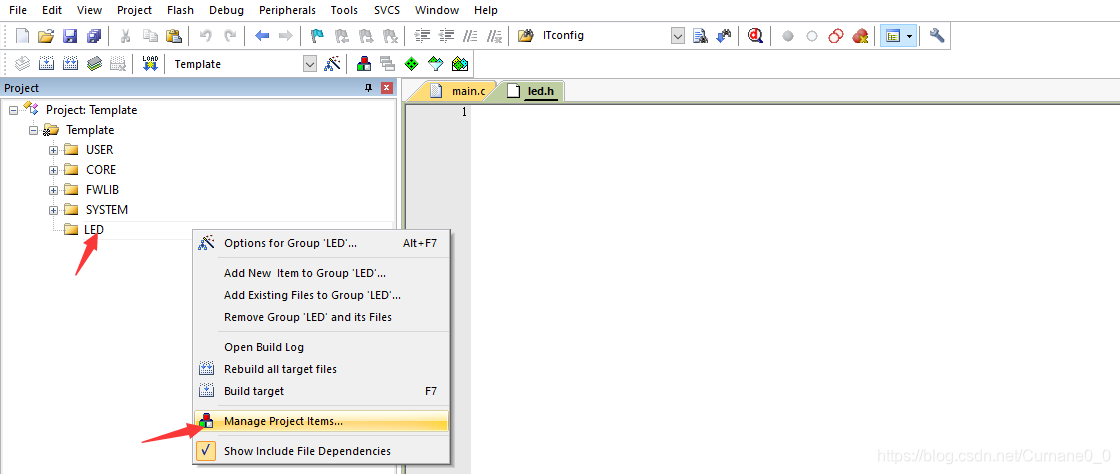
Task: Click the Save All icon
Action: (x=94, y=36)
